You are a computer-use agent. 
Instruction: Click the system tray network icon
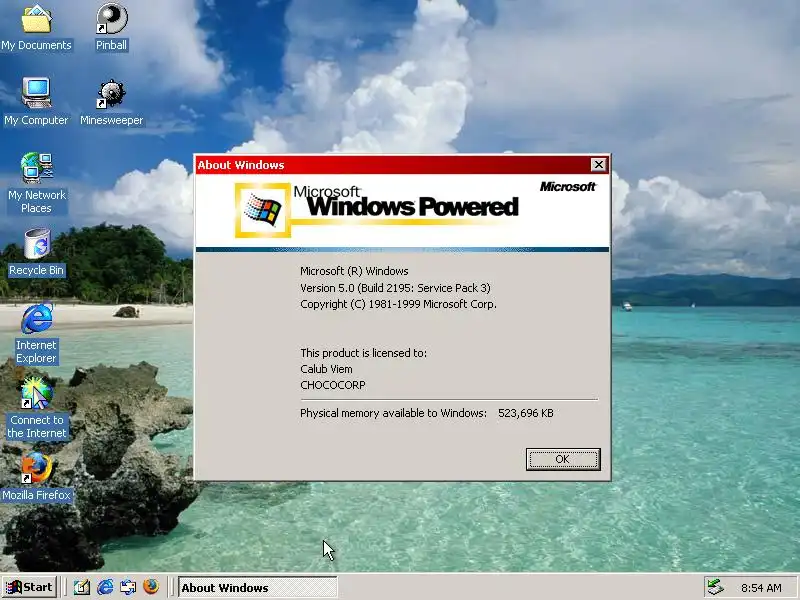coord(716,587)
